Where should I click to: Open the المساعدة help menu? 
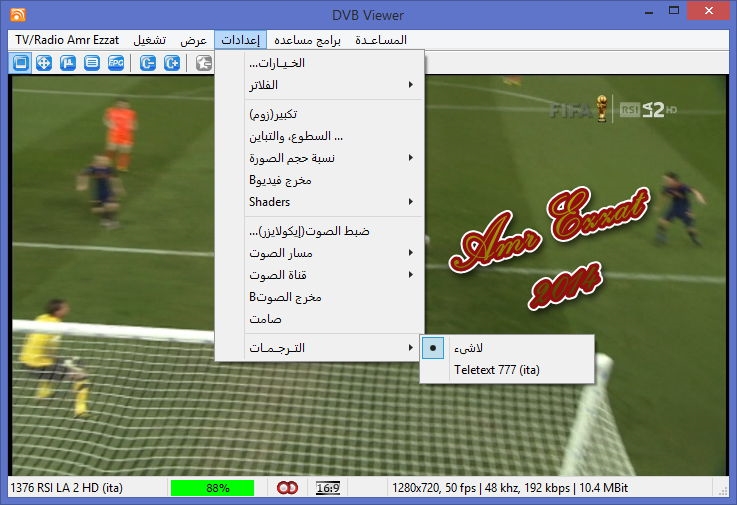(x=381, y=40)
